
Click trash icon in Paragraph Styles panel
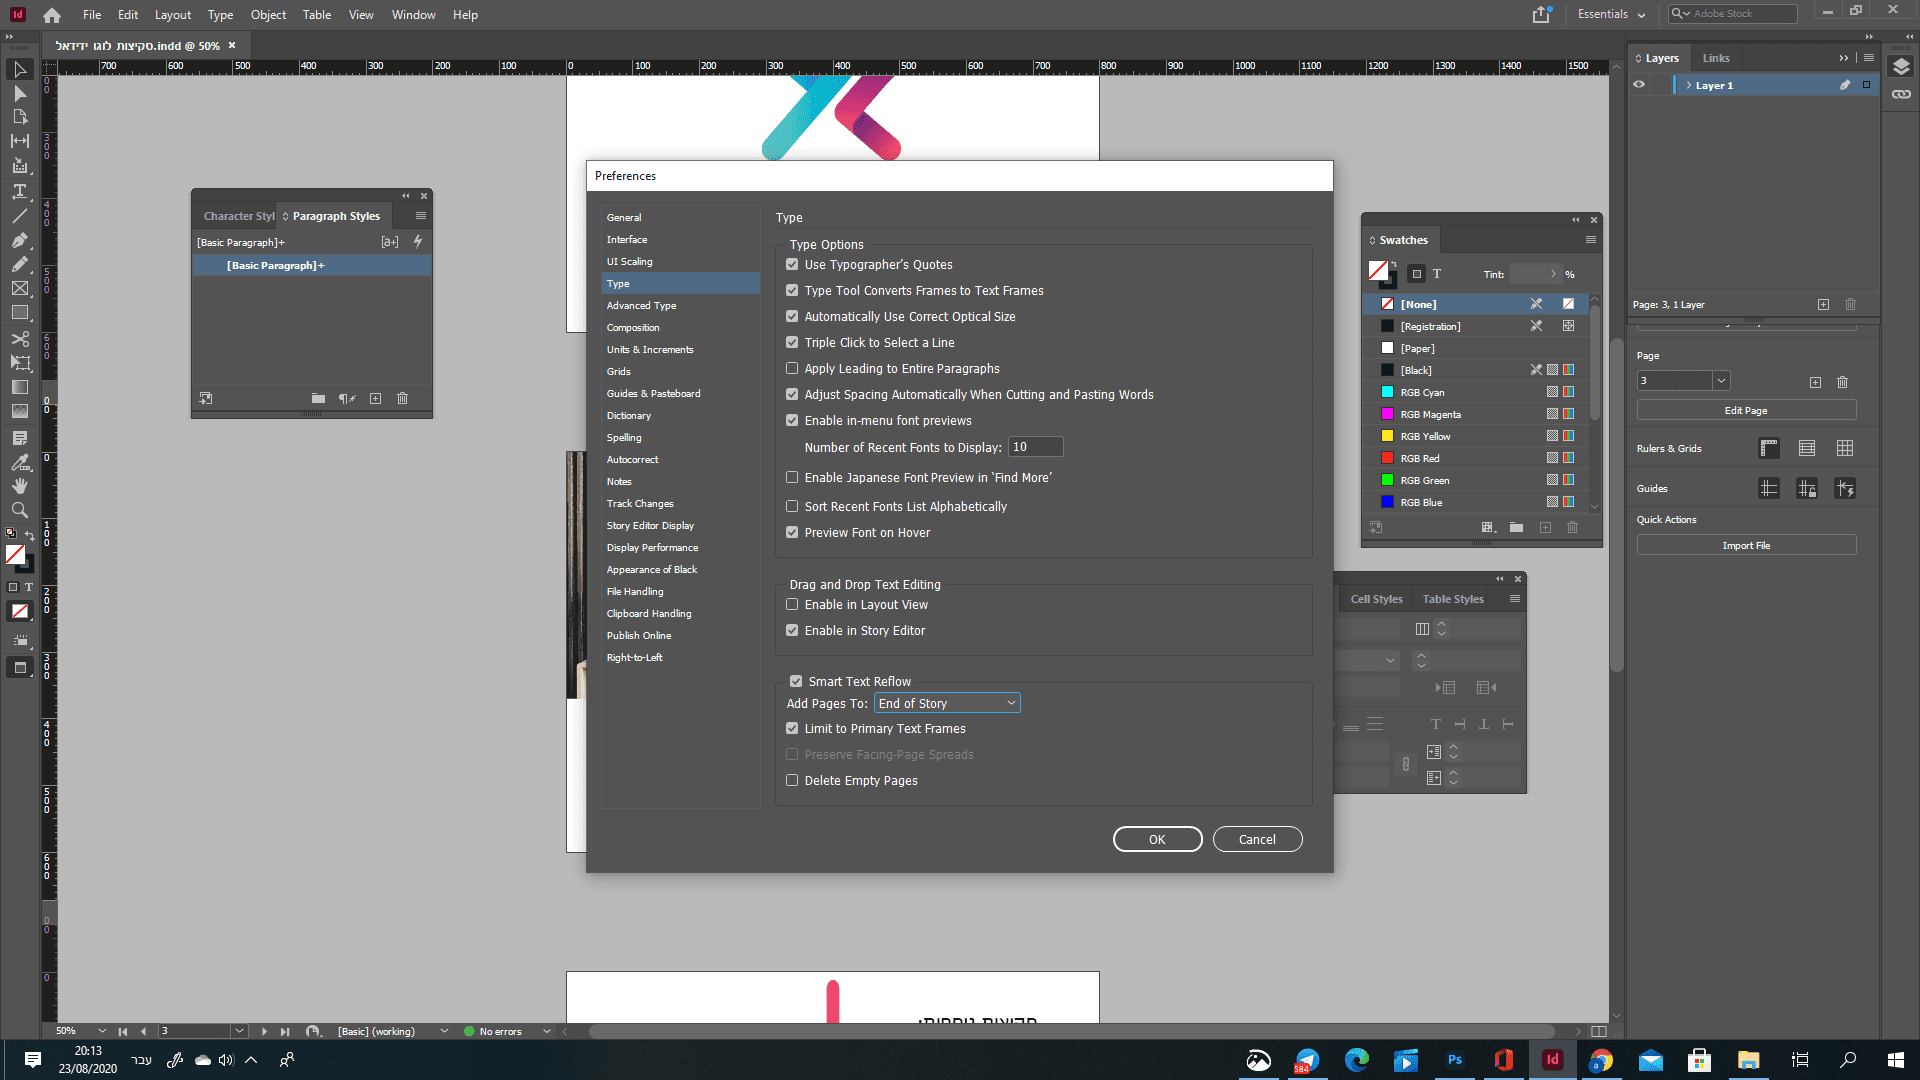pyautogui.click(x=402, y=398)
